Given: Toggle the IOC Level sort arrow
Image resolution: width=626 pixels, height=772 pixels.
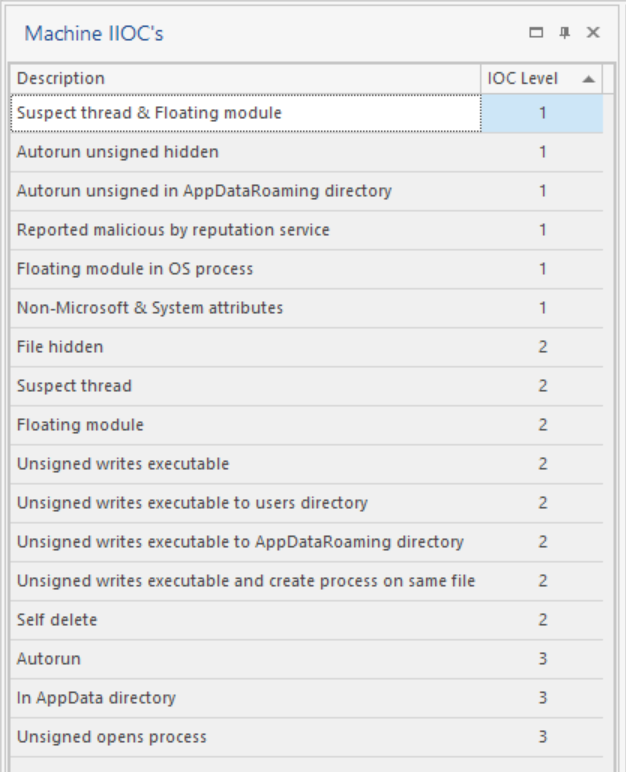Looking at the screenshot, I should tap(588, 78).
